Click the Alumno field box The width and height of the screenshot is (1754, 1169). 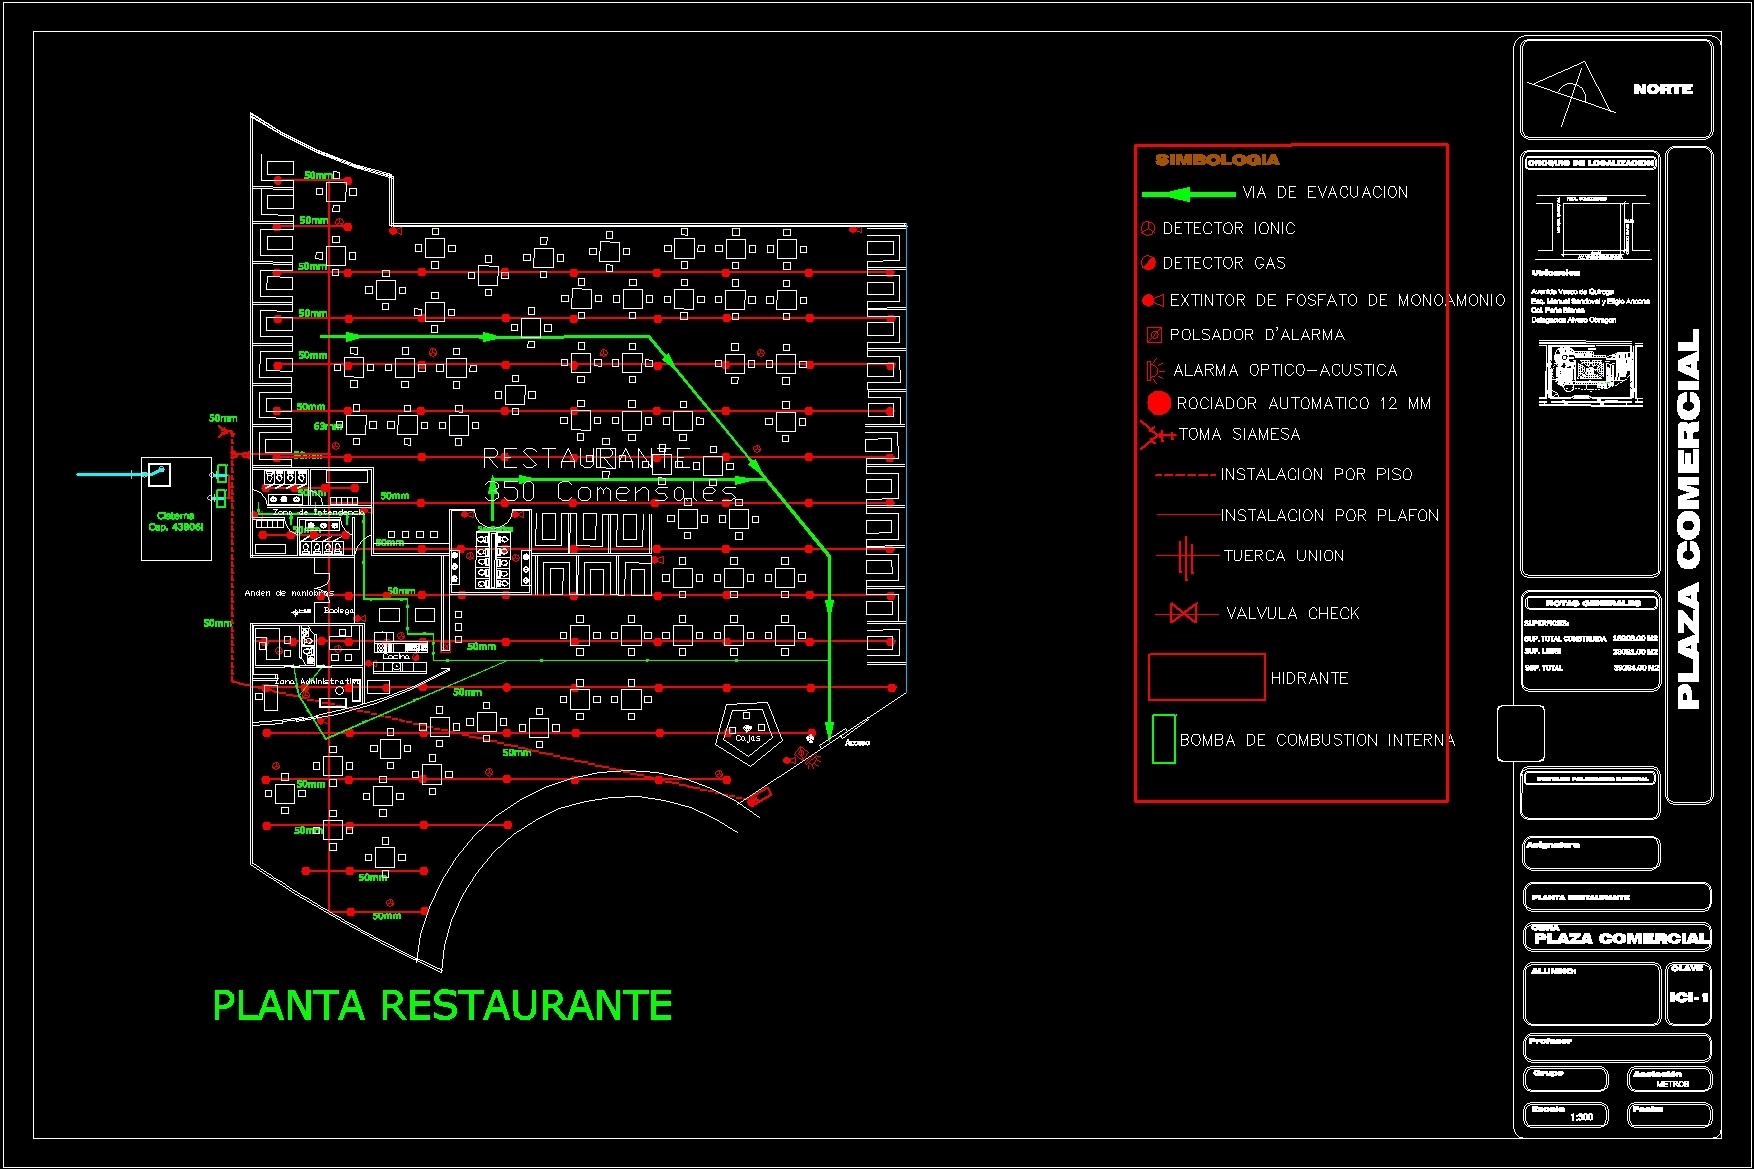pyautogui.click(x=1592, y=994)
